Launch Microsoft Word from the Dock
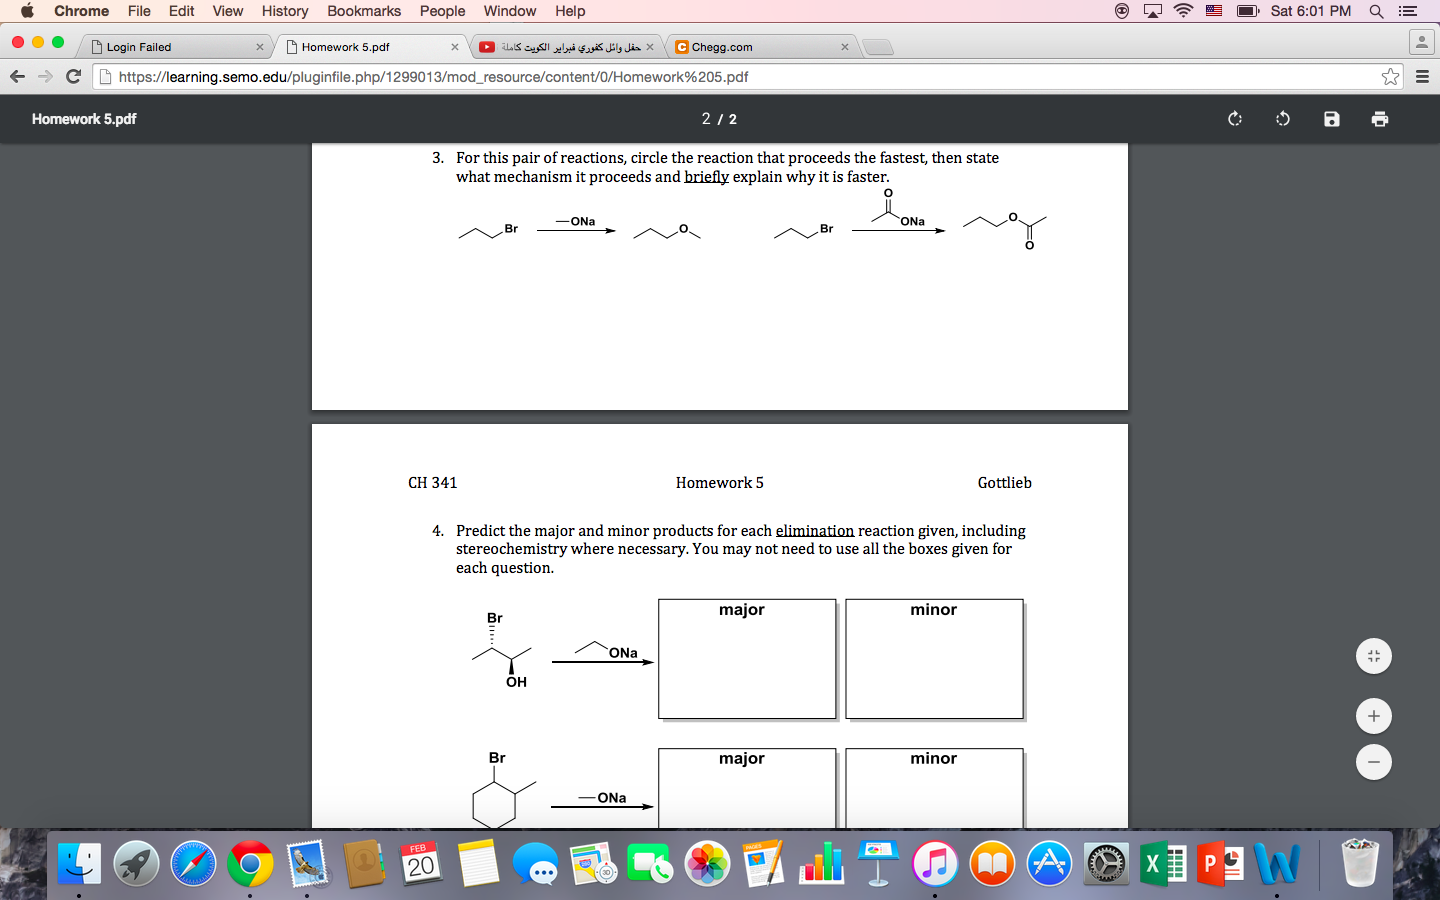 tap(1277, 862)
